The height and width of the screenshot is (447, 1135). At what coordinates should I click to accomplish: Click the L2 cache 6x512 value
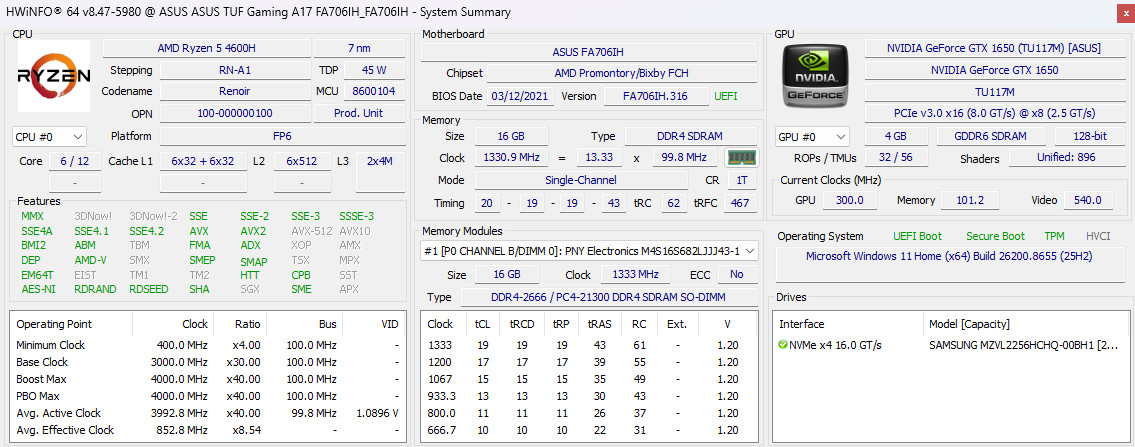pyautogui.click(x=303, y=161)
